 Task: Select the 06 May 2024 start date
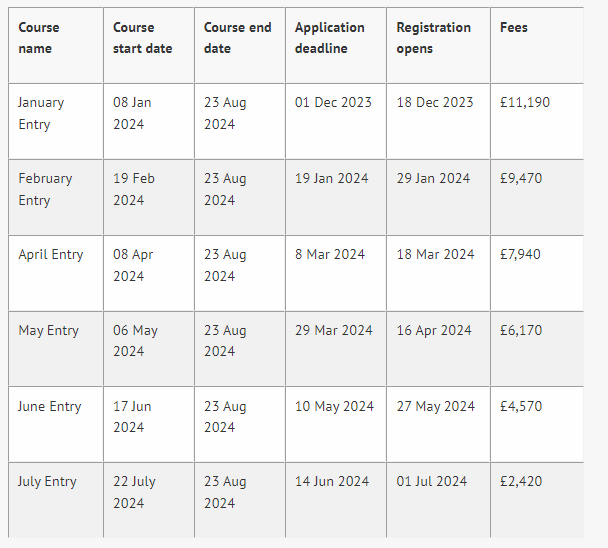click(135, 341)
